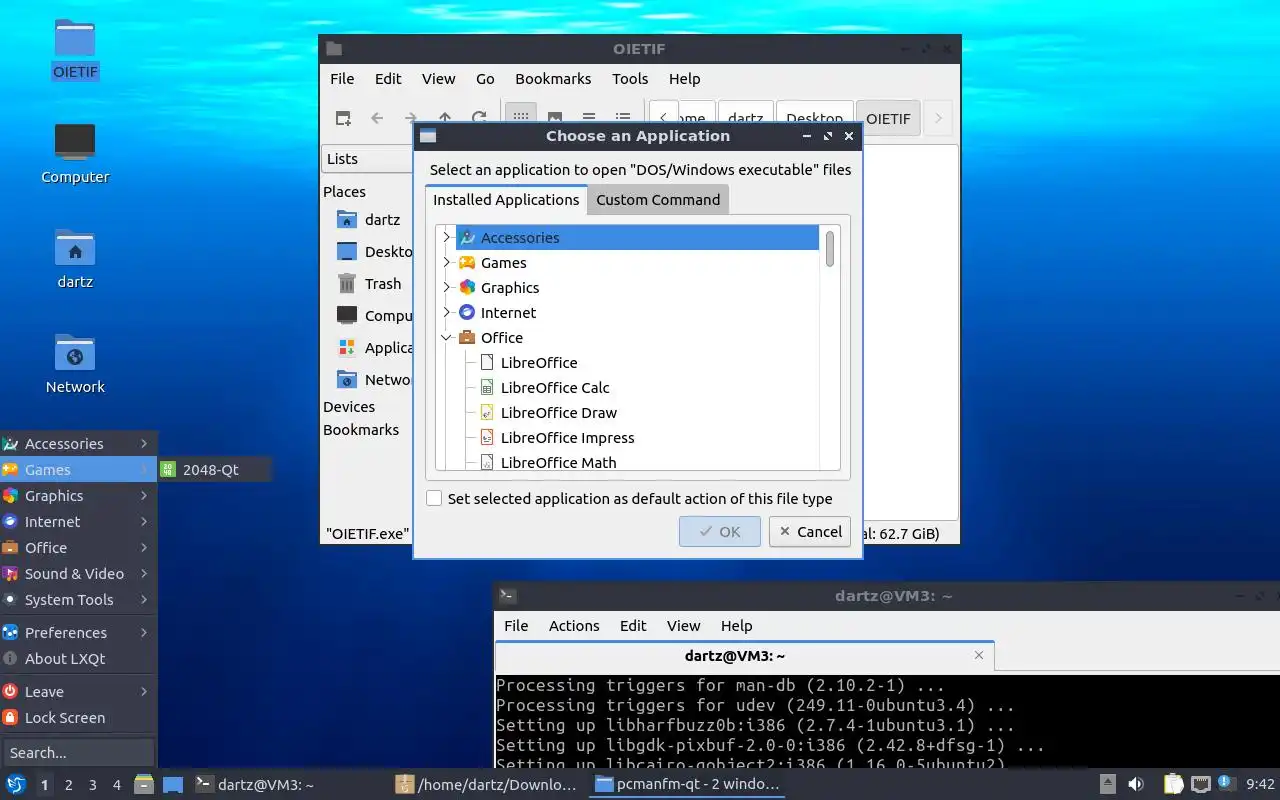Switch to workspace 3 in pager
Screen dimensions: 1280x800
pyautogui.click(x=93, y=784)
